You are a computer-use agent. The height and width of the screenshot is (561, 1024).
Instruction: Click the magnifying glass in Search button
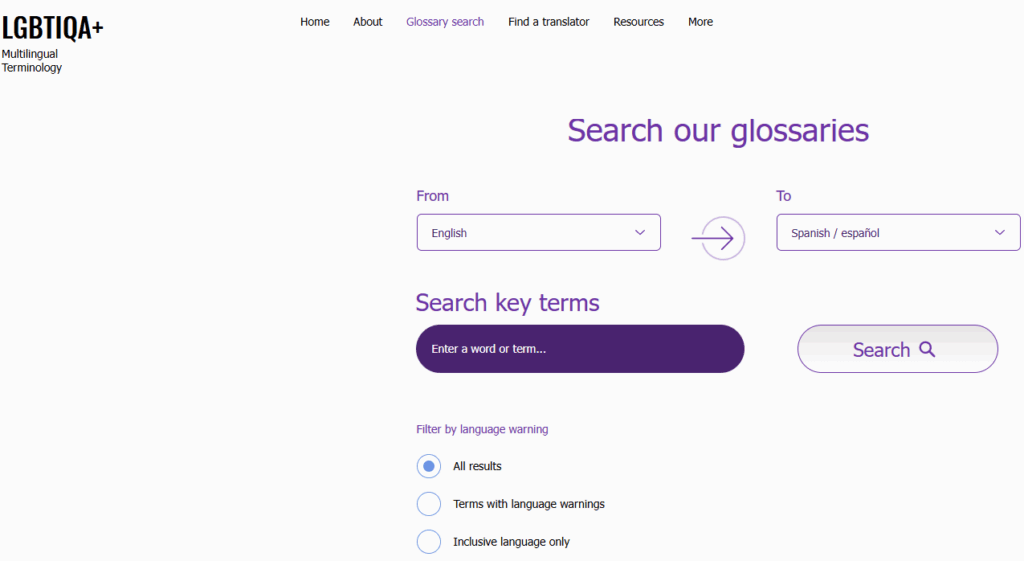pyautogui.click(x=927, y=349)
